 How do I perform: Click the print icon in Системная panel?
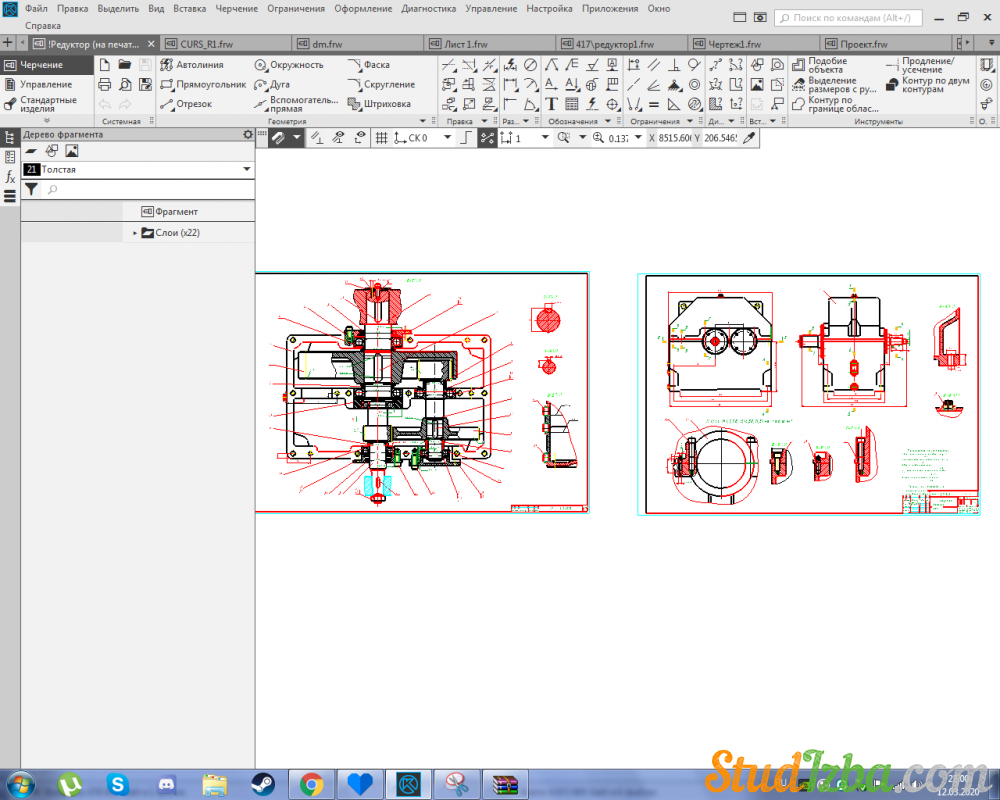pos(104,84)
